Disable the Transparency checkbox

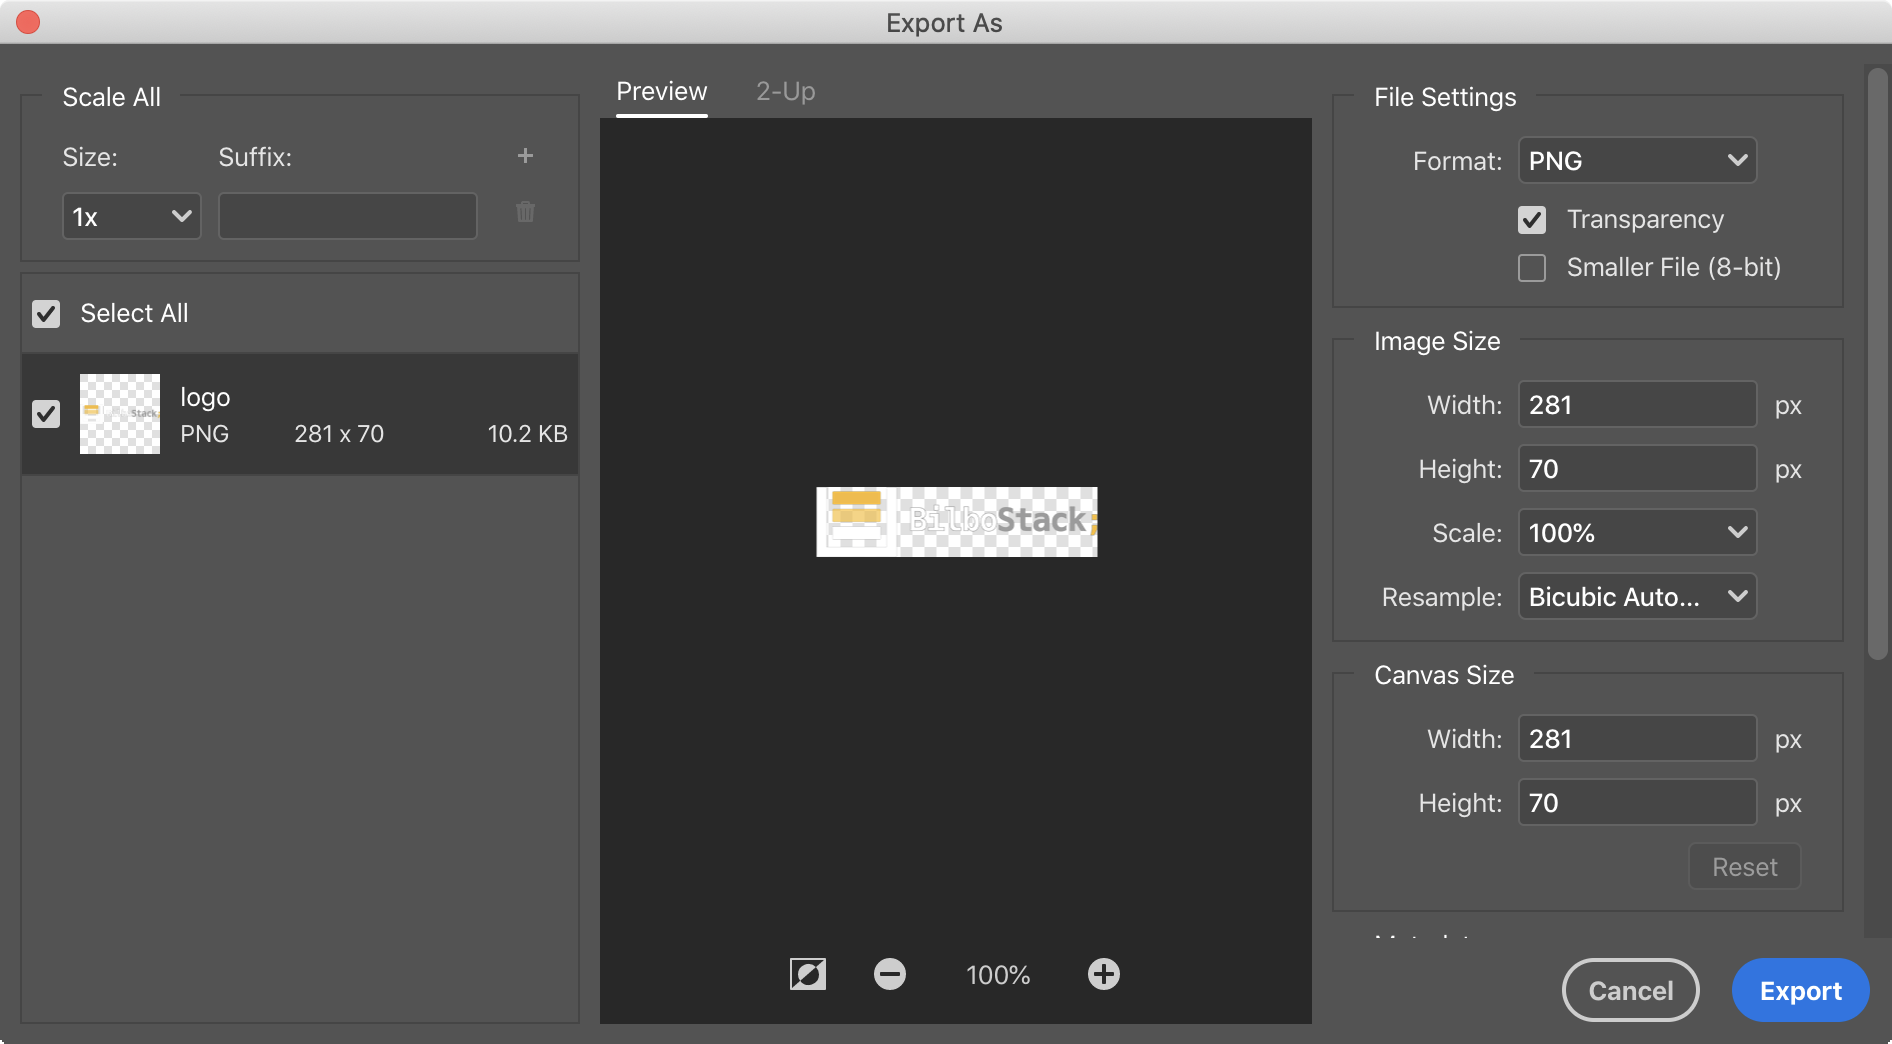1532,220
